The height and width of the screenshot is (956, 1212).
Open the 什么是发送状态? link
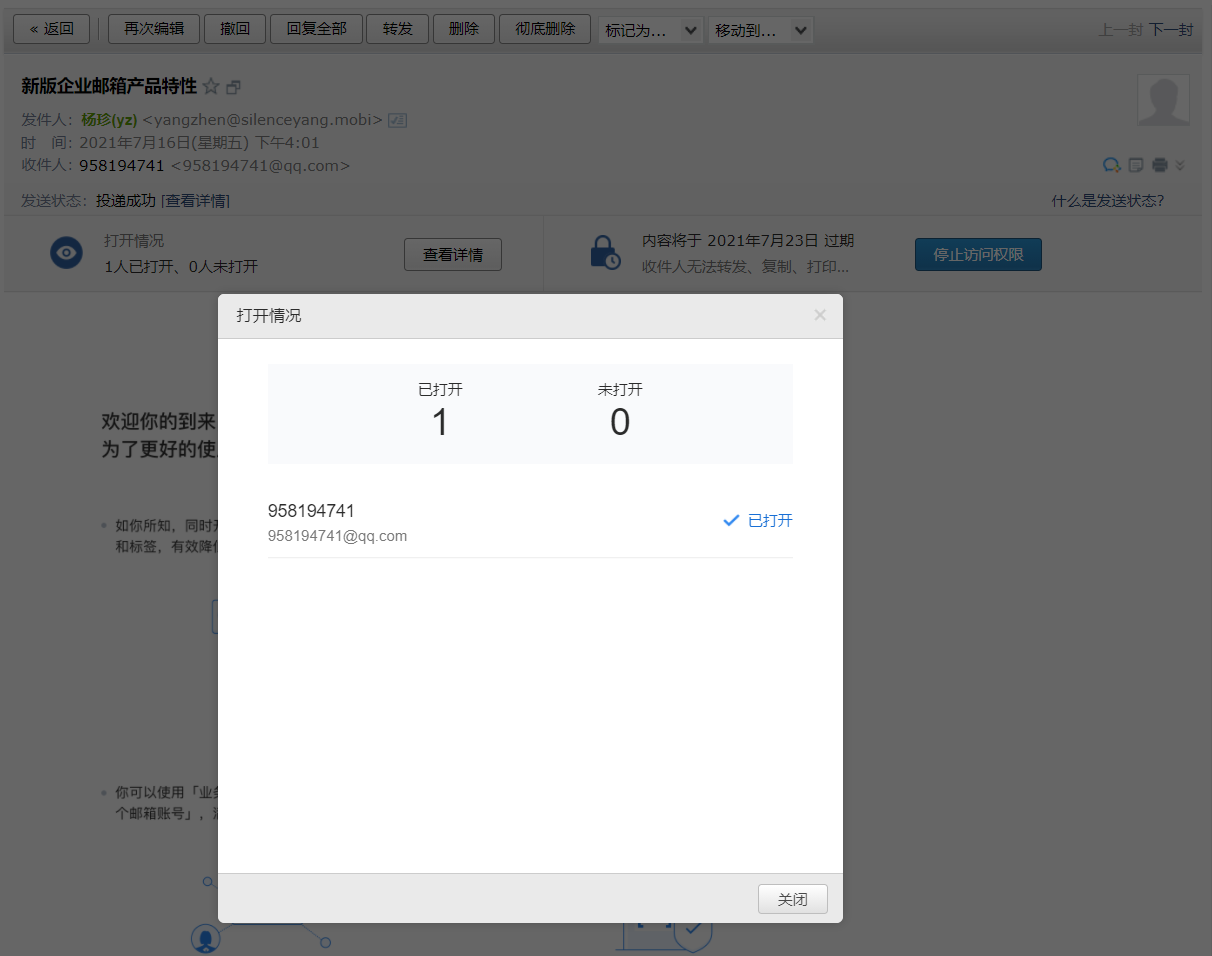[x=1107, y=200]
